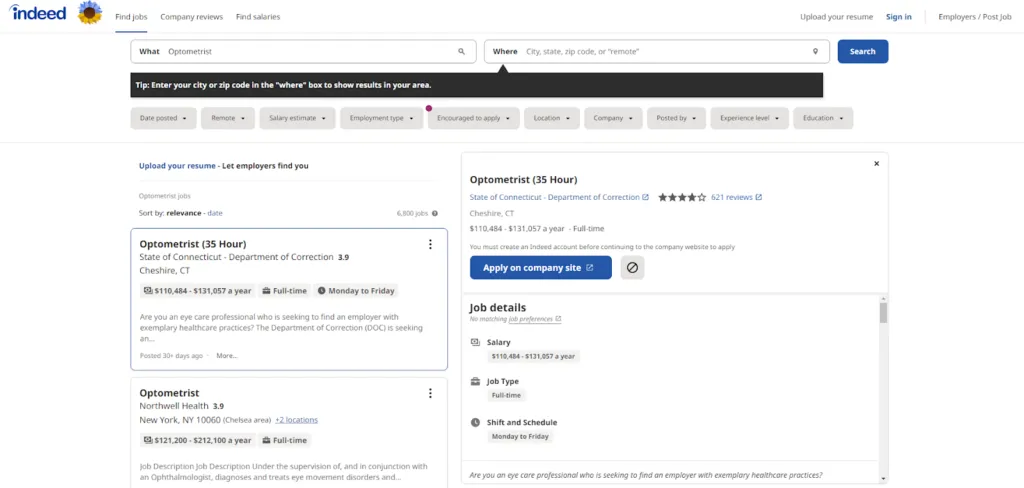
Task: Click the job details panel scrollbar thumb
Action: [x=883, y=313]
